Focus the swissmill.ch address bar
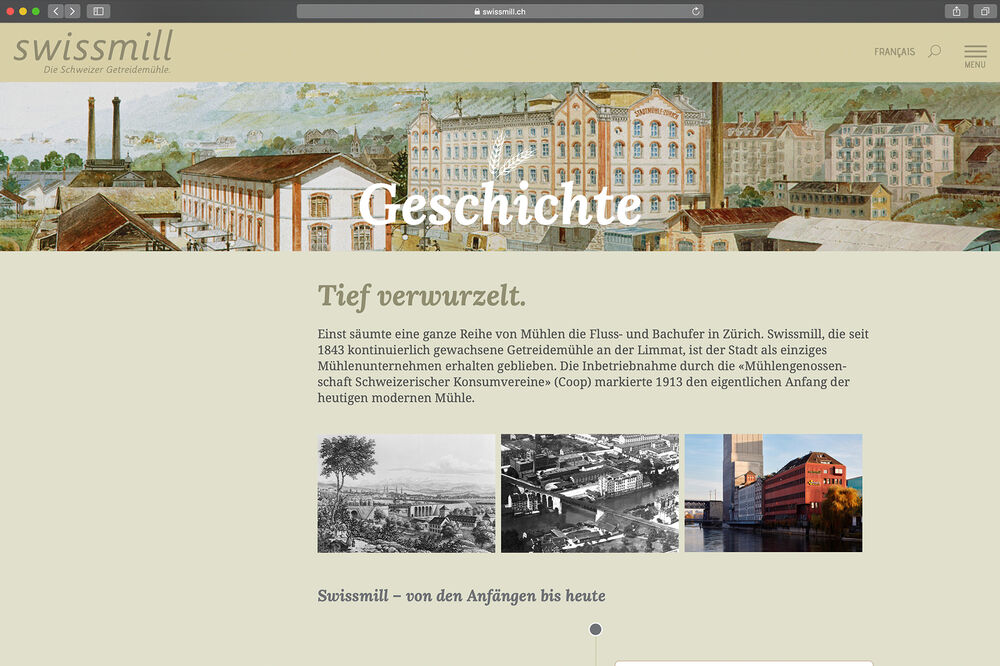The height and width of the screenshot is (666, 1000). [x=499, y=11]
